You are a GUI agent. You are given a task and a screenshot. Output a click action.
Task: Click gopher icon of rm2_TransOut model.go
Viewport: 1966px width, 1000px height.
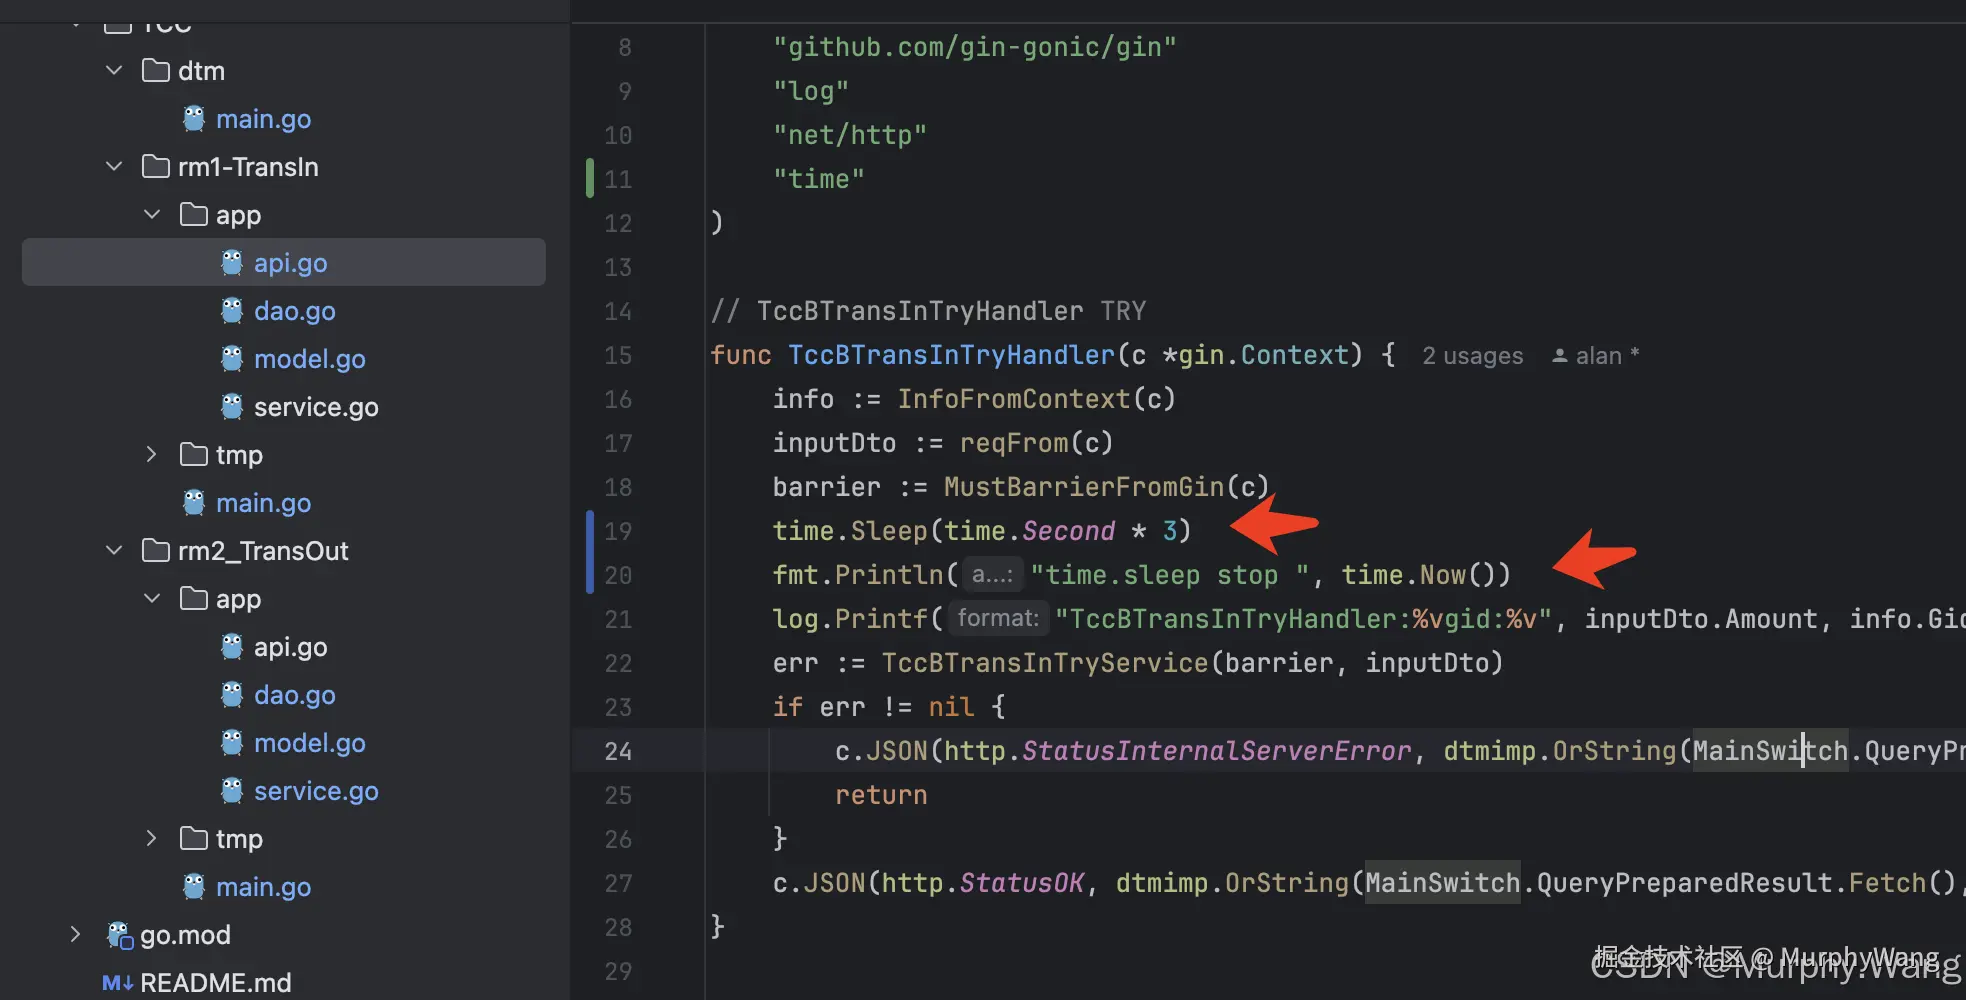pyautogui.click(x=232, y=743)
